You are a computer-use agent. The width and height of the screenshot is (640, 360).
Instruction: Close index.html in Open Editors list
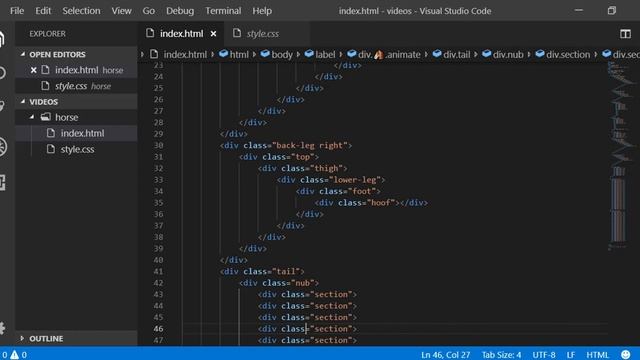coord(33,70)
